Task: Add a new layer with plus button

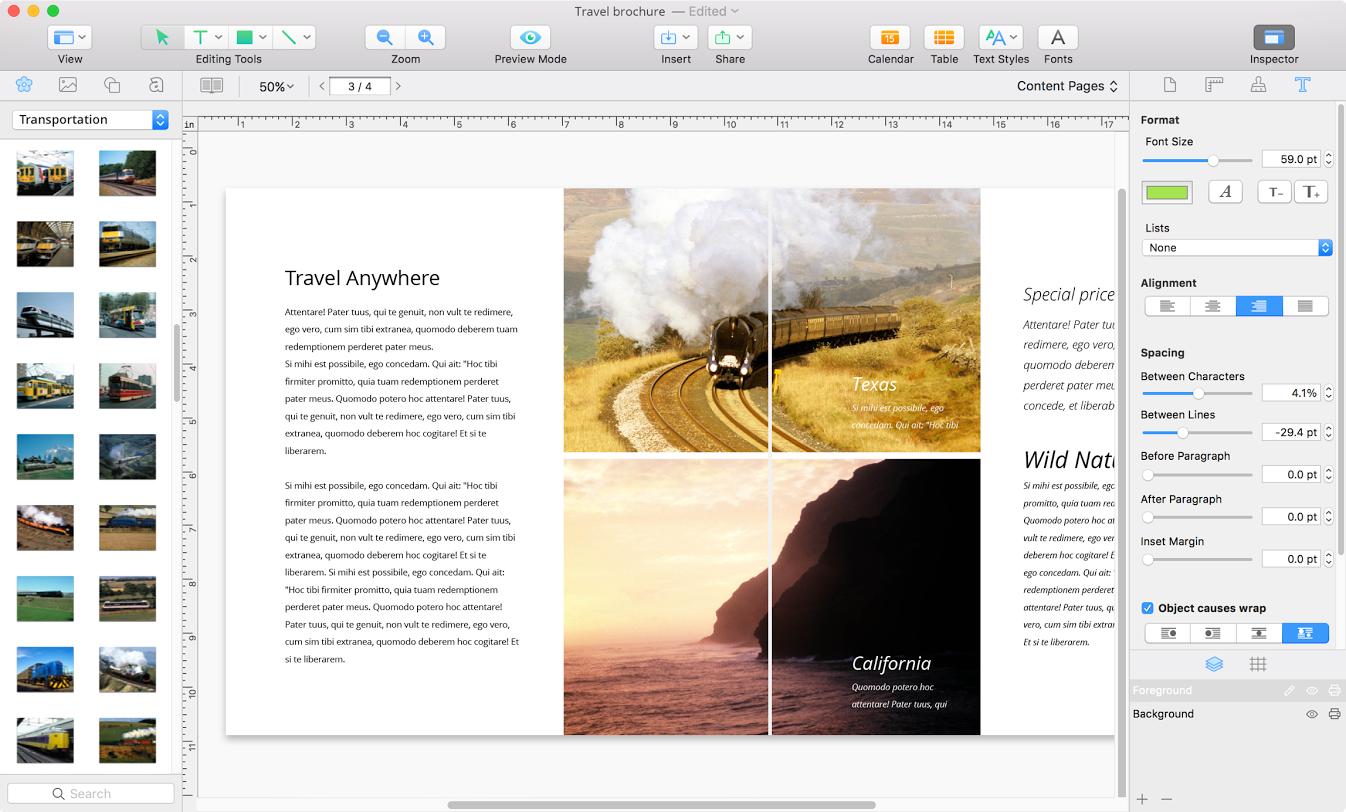Action: (1142, 799)
